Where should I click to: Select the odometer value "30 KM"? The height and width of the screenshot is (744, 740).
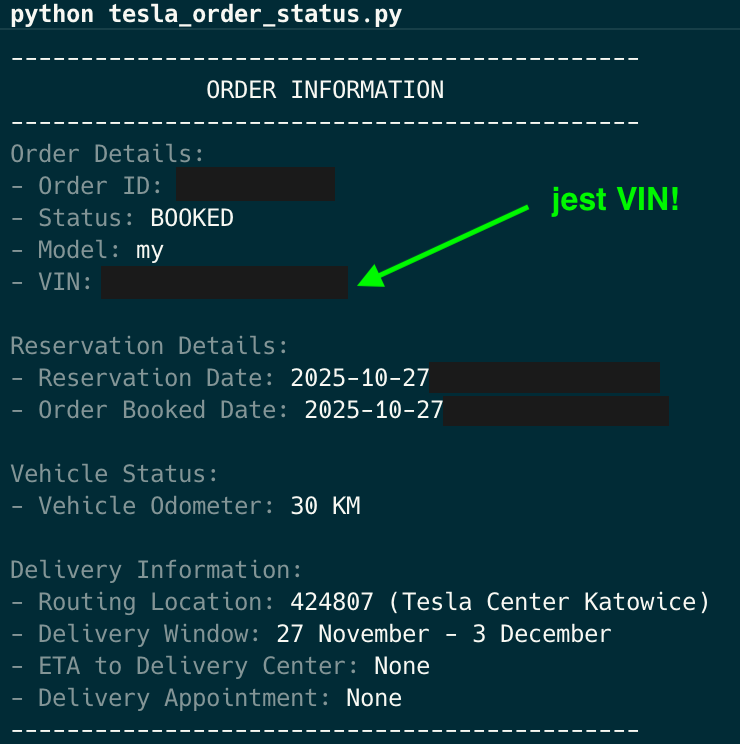[x=325, y=506]
